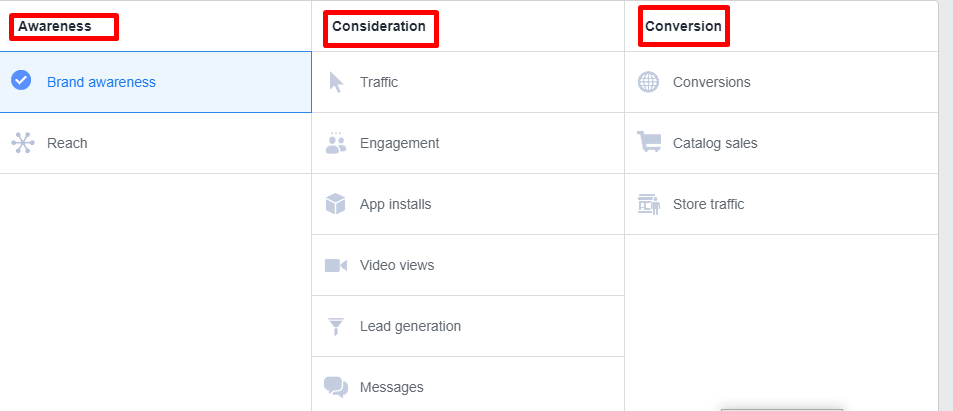Click the Catalog sales cart icon
Screen dimensions: 953x411
[x=649, y=142]
